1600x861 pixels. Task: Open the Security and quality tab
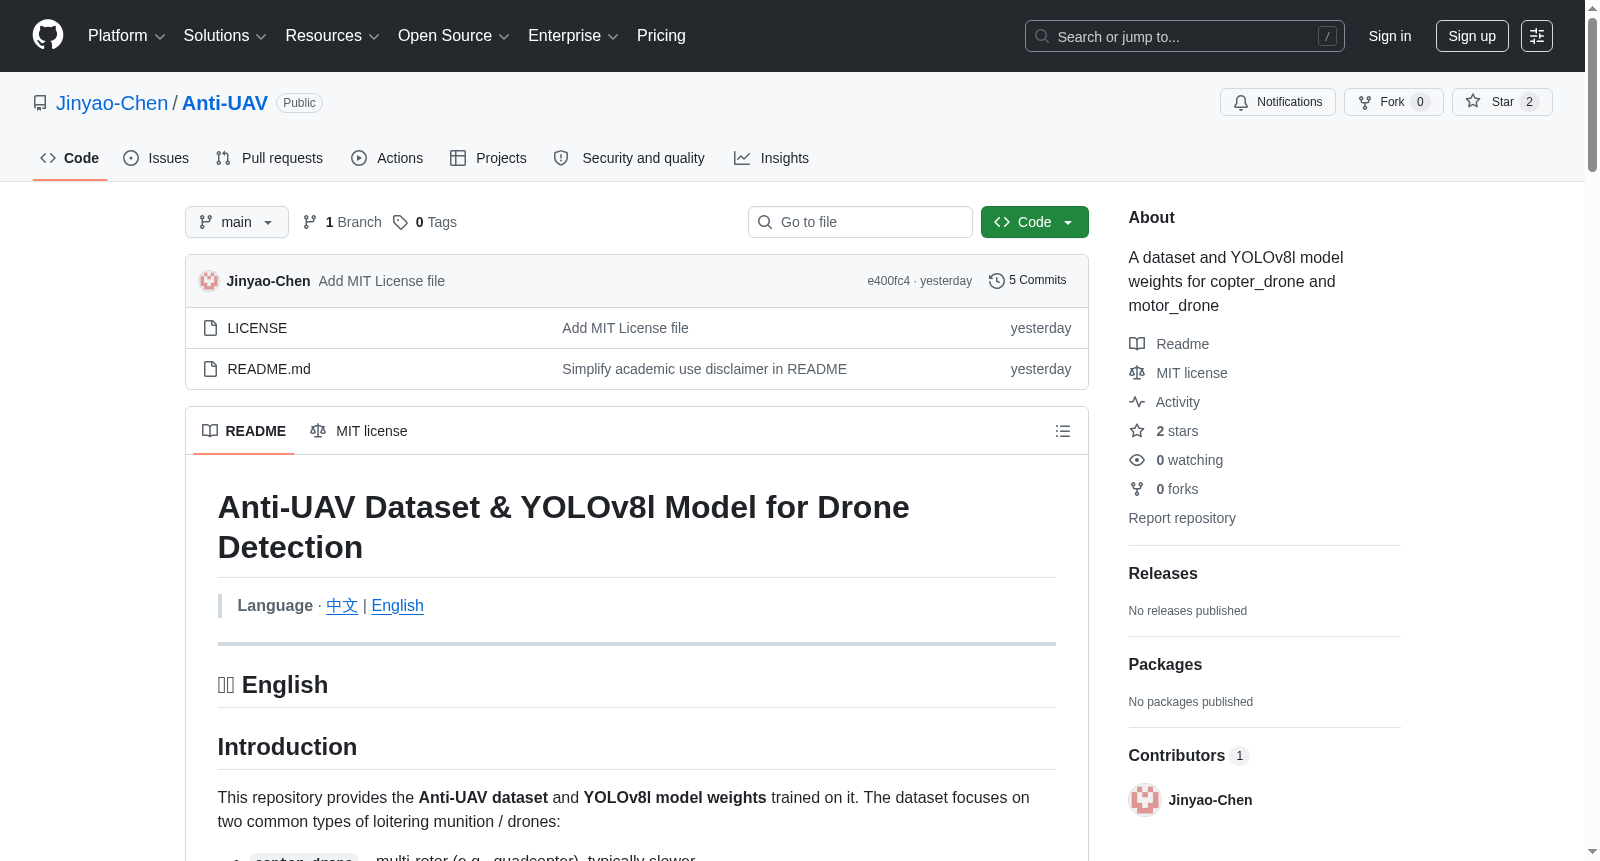tap(629, 158)
